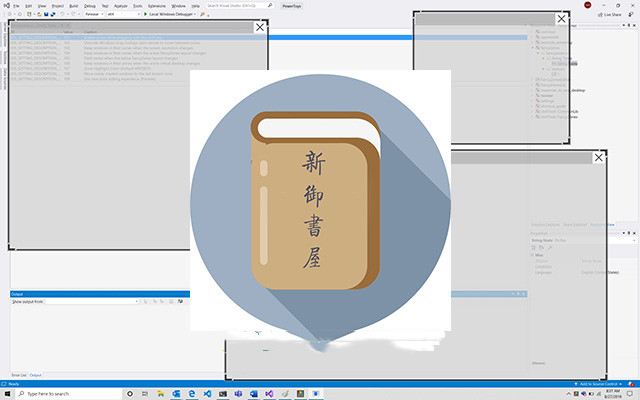Open the Windows Start menu

coord(7,394)
